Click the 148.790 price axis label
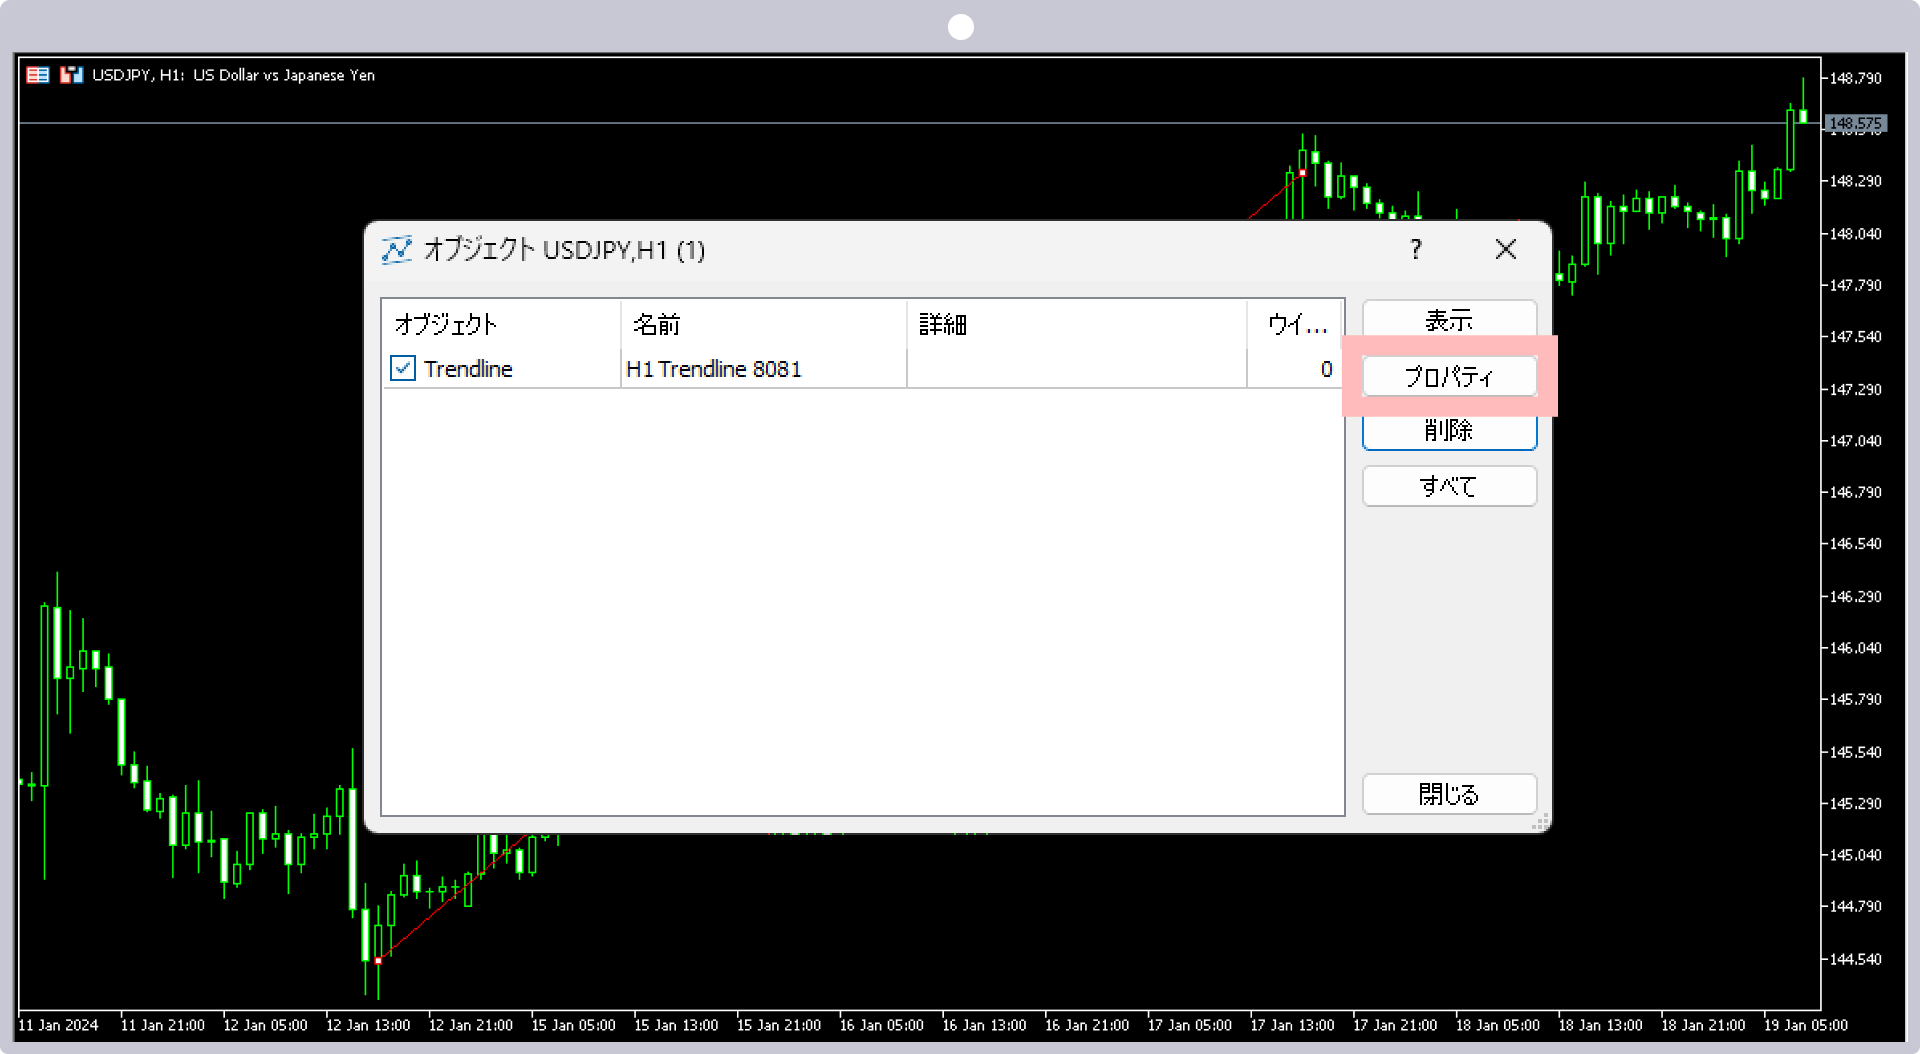1920x1054 pixels. 1856,78
